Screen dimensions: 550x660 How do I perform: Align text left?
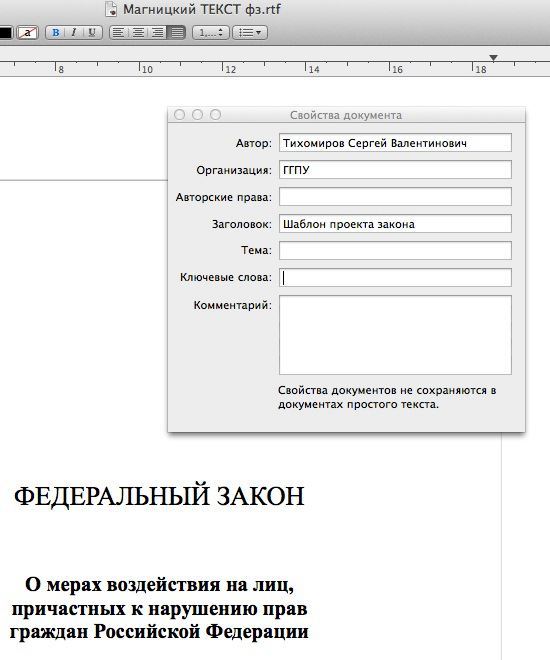[x=119, y=32]
